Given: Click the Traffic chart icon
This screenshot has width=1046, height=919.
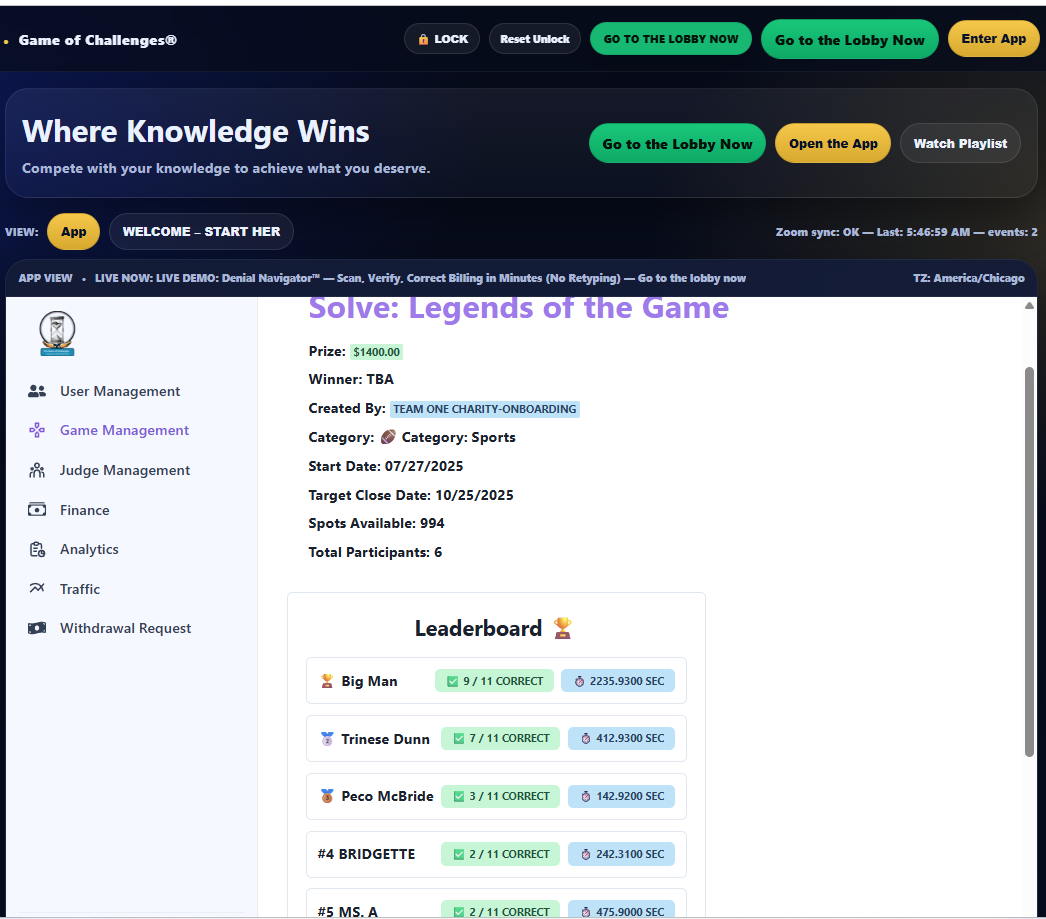Looking at the screenshot, I should pos(37,589).
